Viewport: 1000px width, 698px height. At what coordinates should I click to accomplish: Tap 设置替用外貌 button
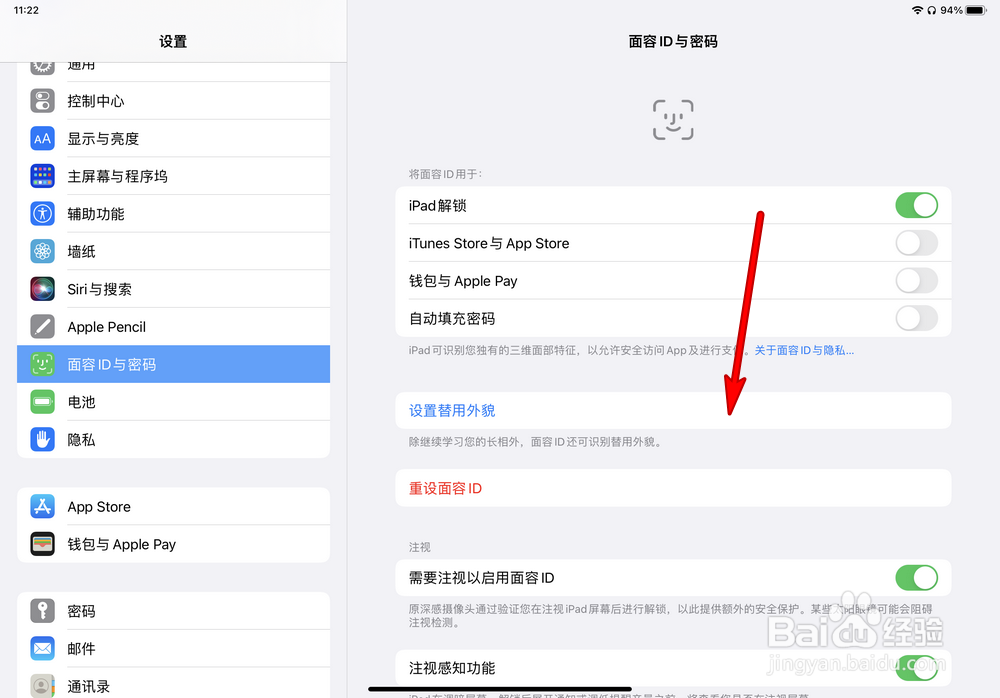[673, 410]
